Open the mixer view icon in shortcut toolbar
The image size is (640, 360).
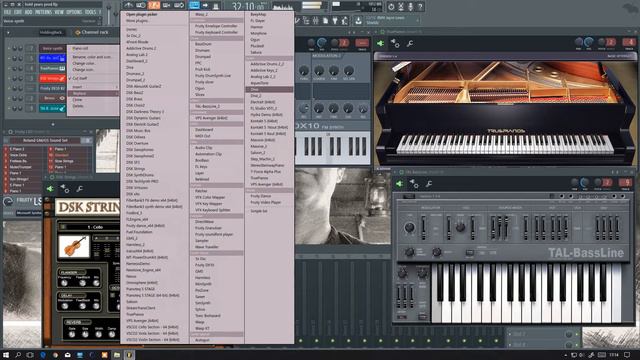click(316, 20)
